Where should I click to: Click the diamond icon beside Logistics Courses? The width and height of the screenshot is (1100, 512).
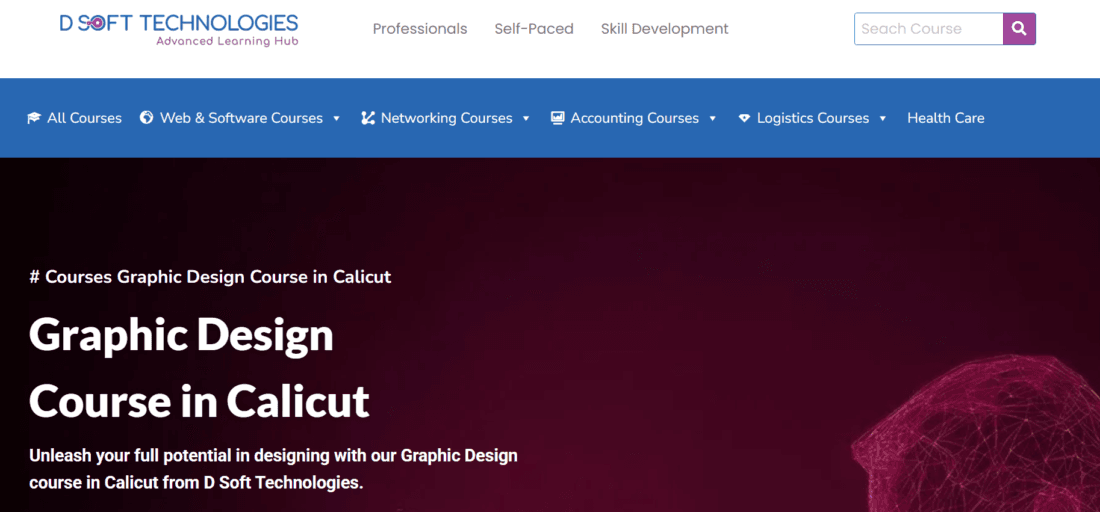(744, 118)
